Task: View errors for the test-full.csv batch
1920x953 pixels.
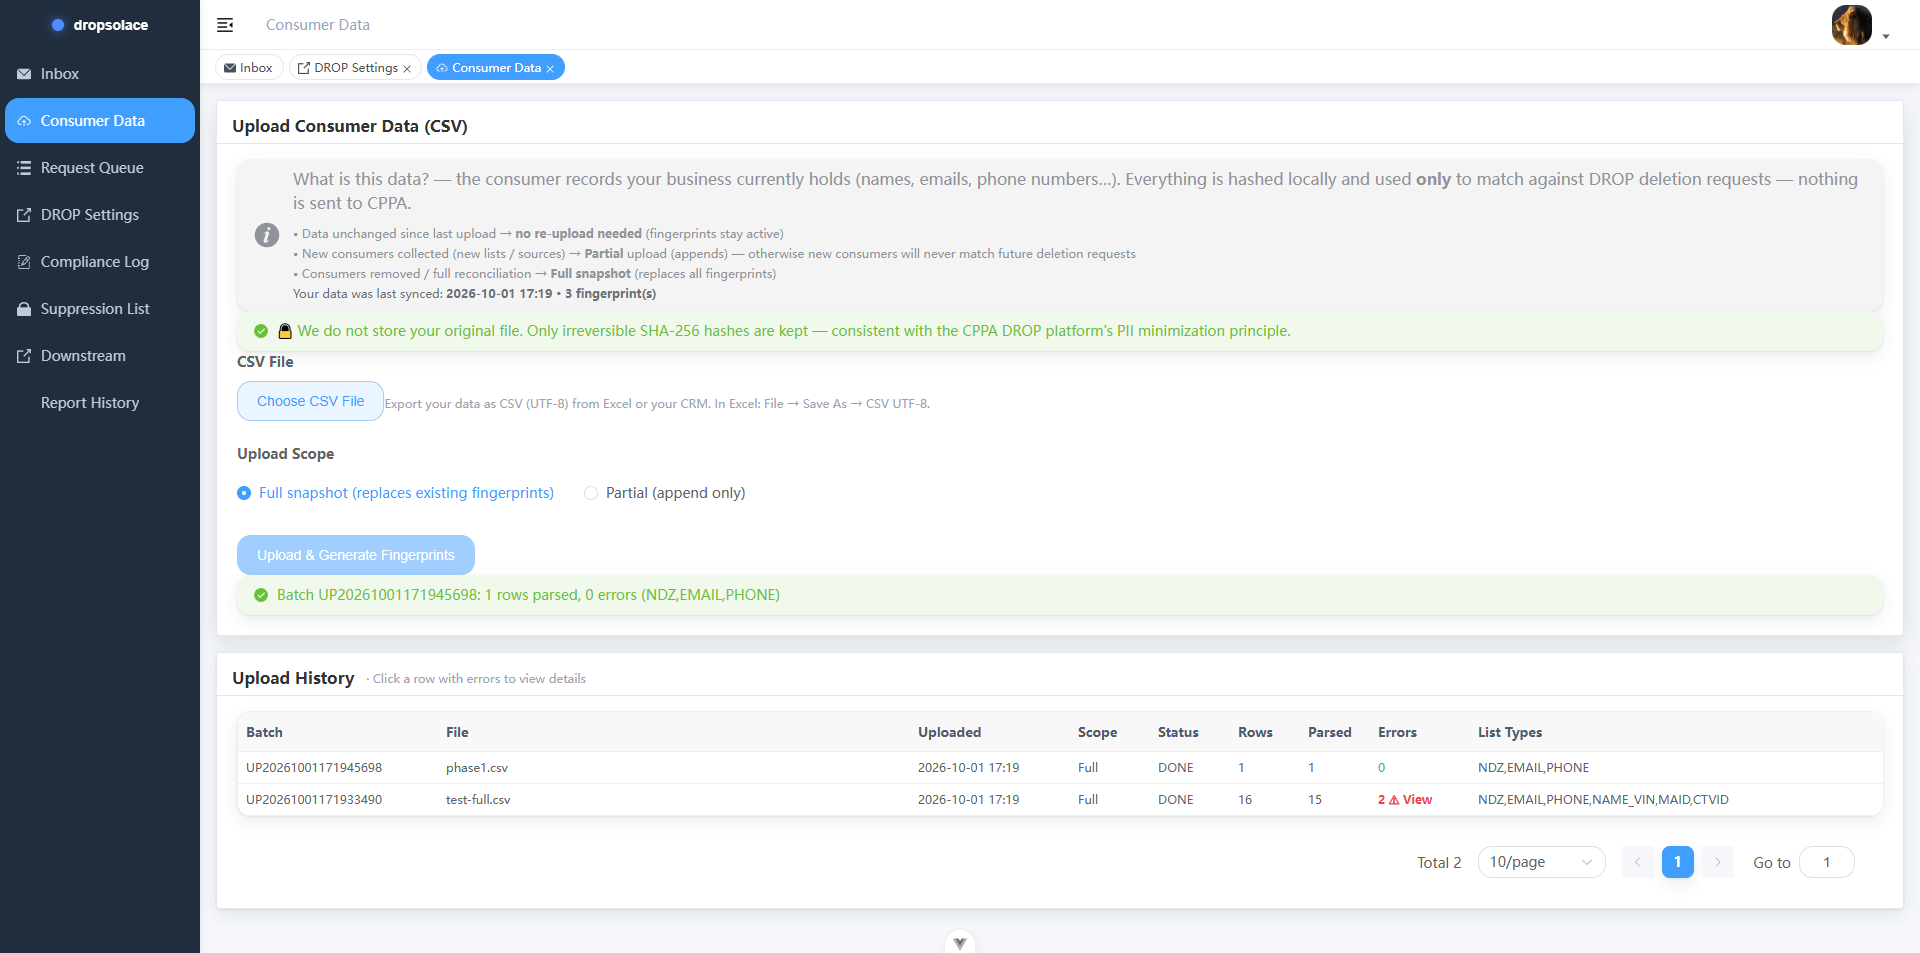Action: click(1405, 800)
